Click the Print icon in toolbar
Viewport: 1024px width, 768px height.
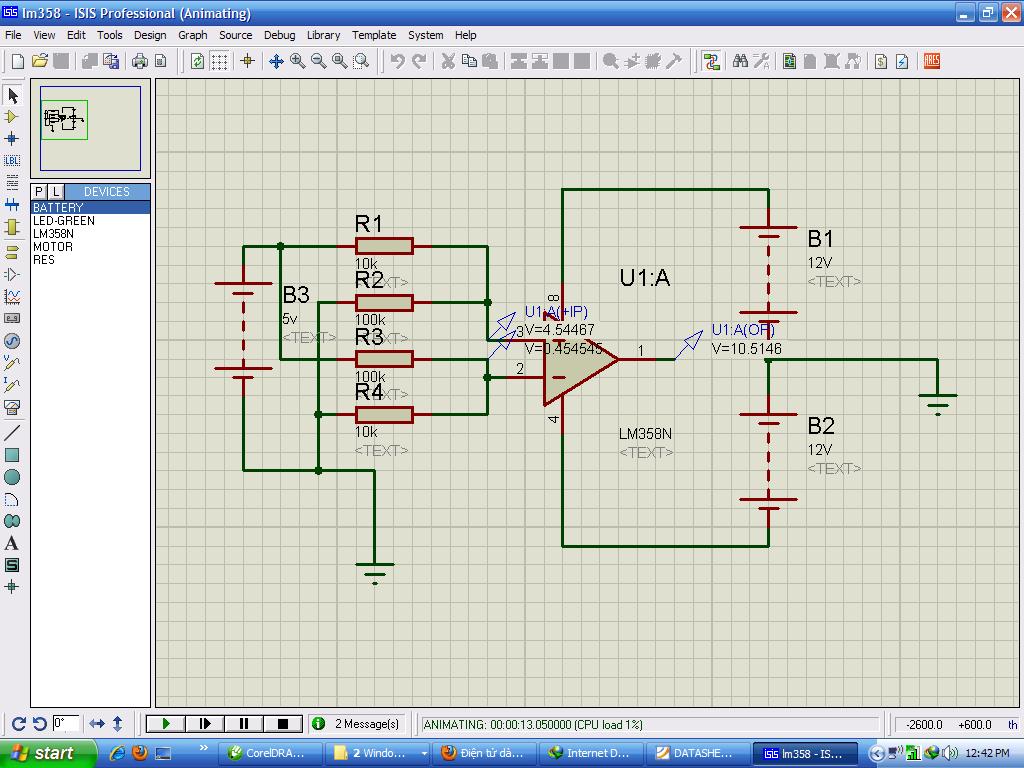tap(140, 61)
